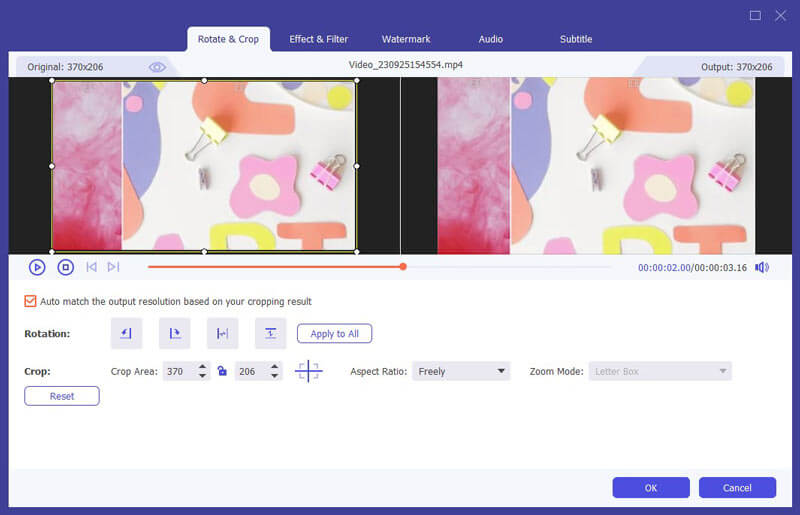
Task: Mute the preview volume speaker
Action: coord(762,267)
